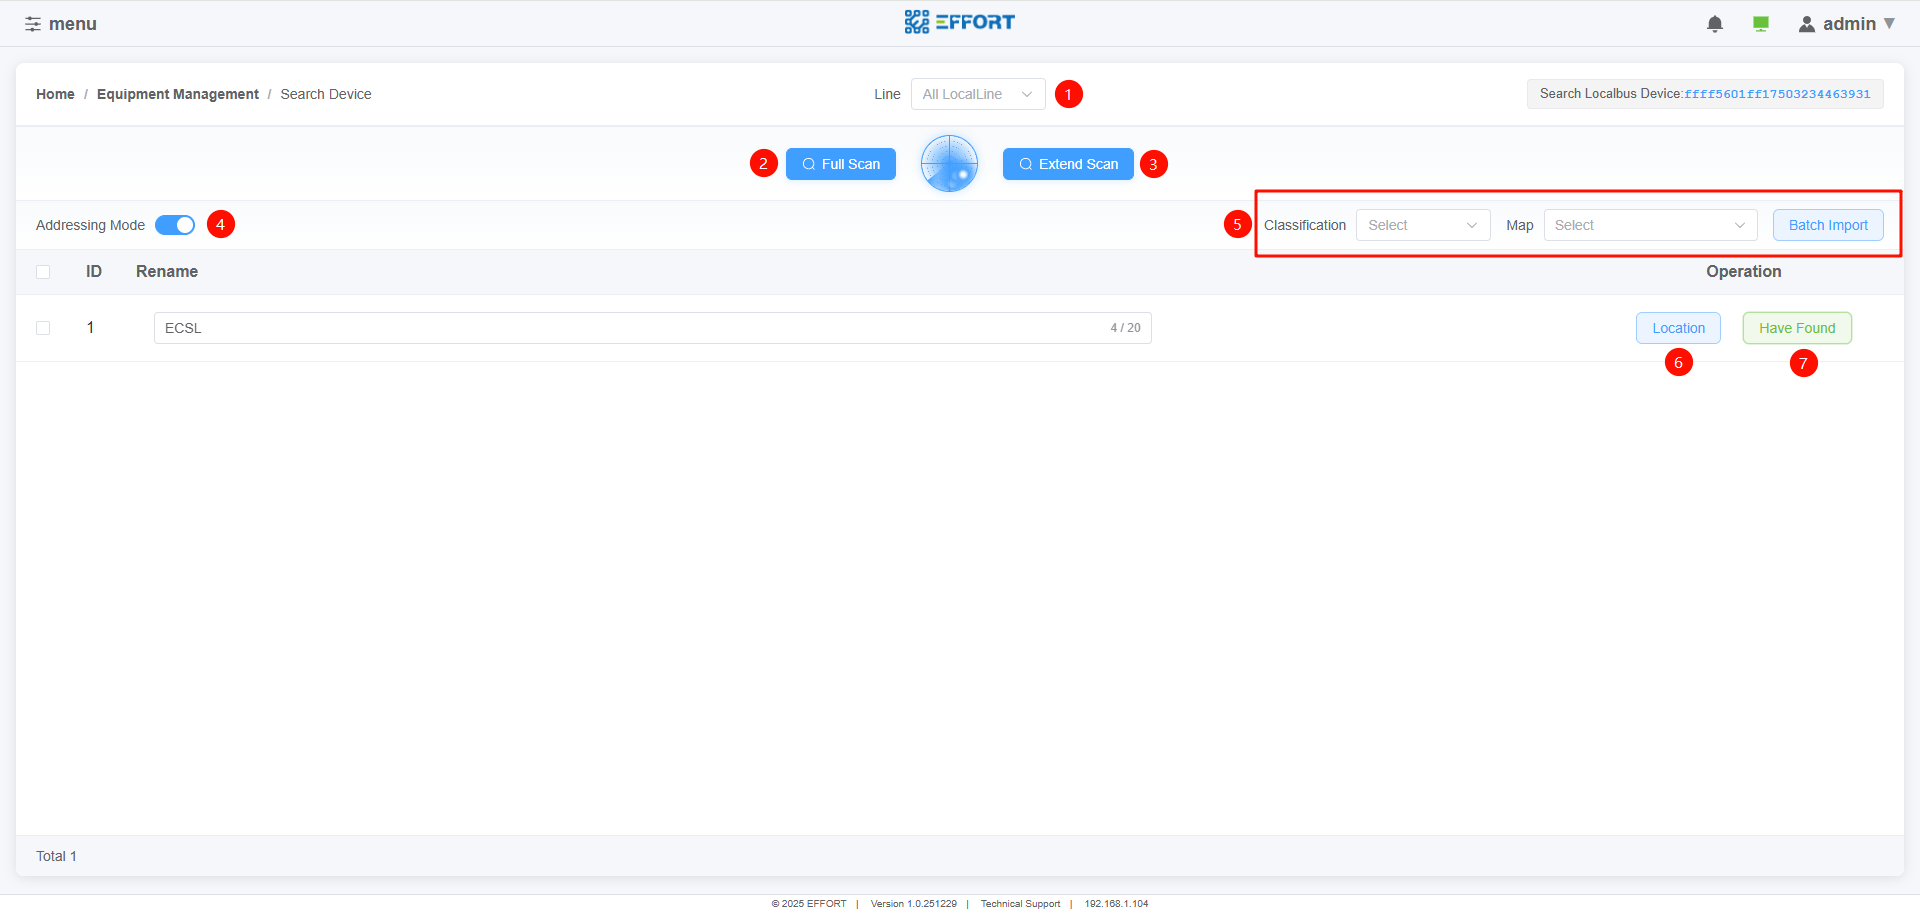Click Location button for device 1

[x=1677, y=328]
